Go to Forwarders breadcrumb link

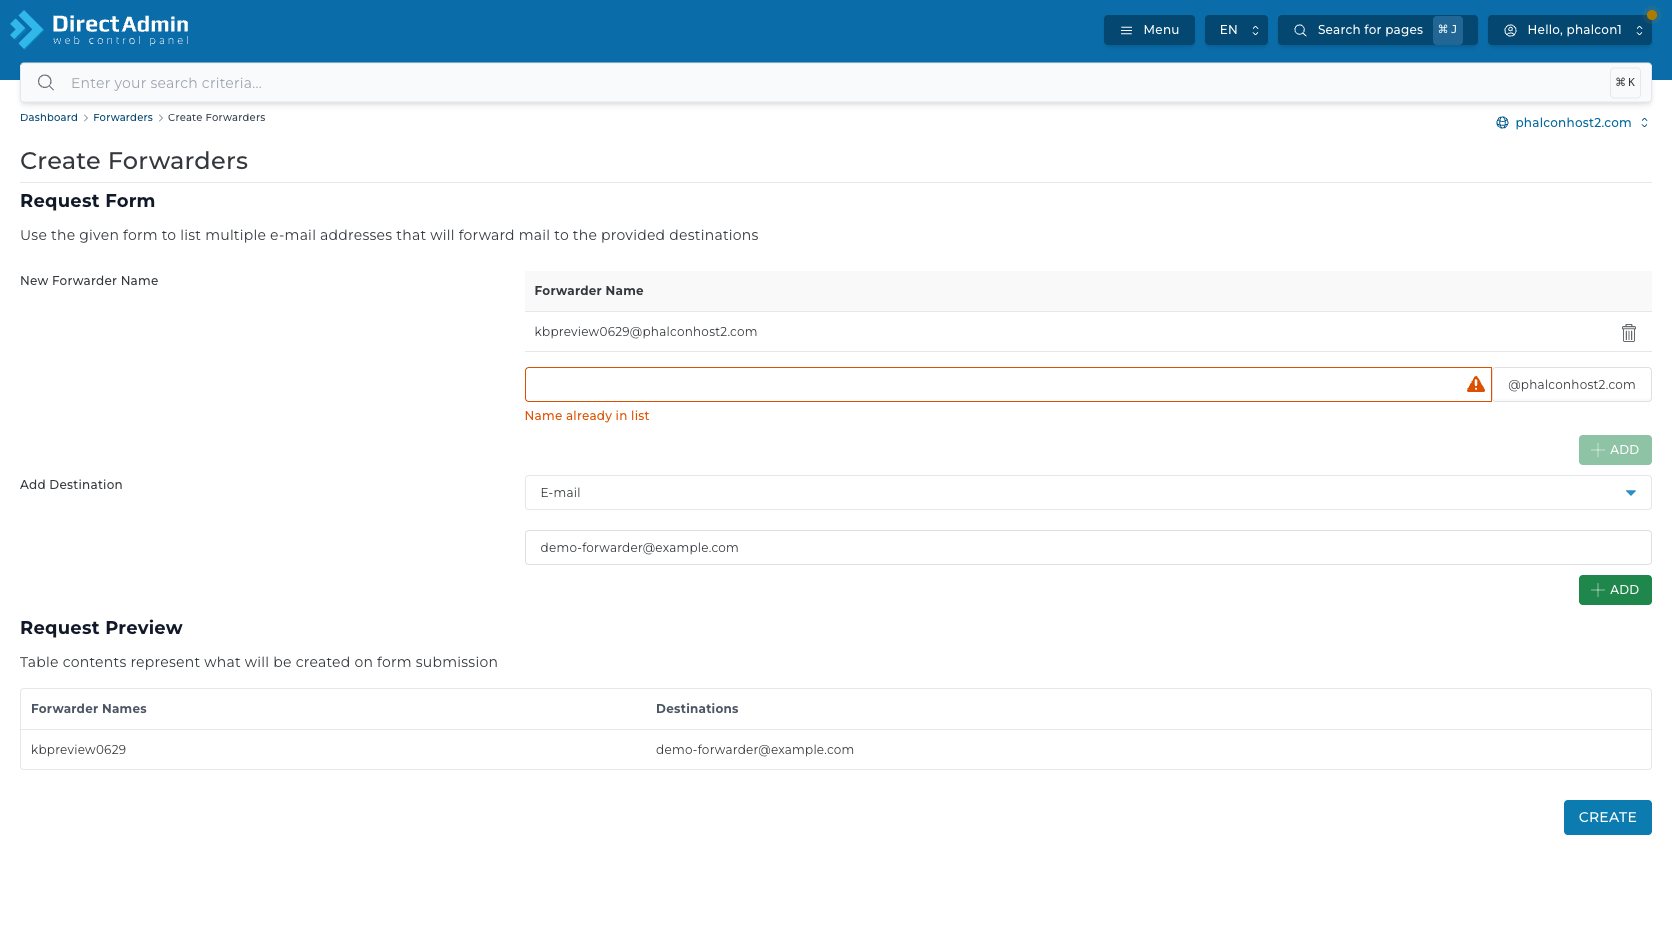[123, 118]
